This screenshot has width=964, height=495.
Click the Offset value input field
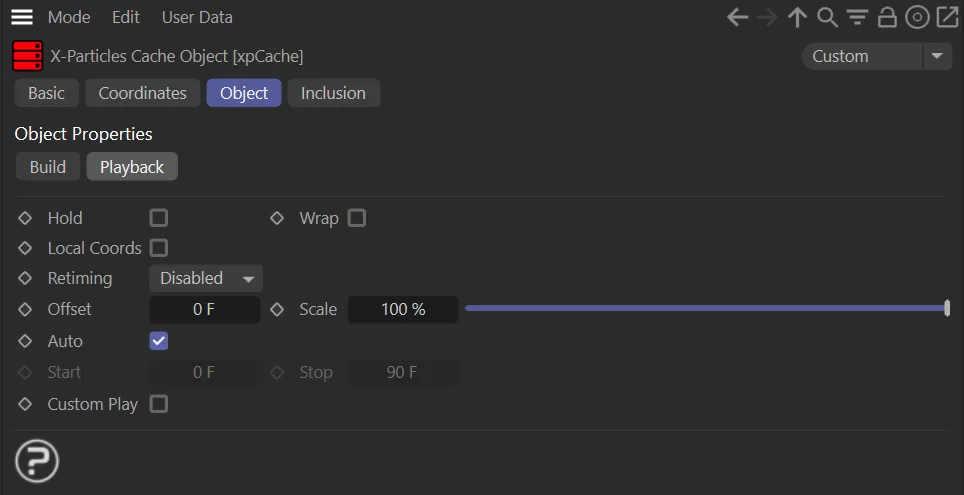point(204,310)
